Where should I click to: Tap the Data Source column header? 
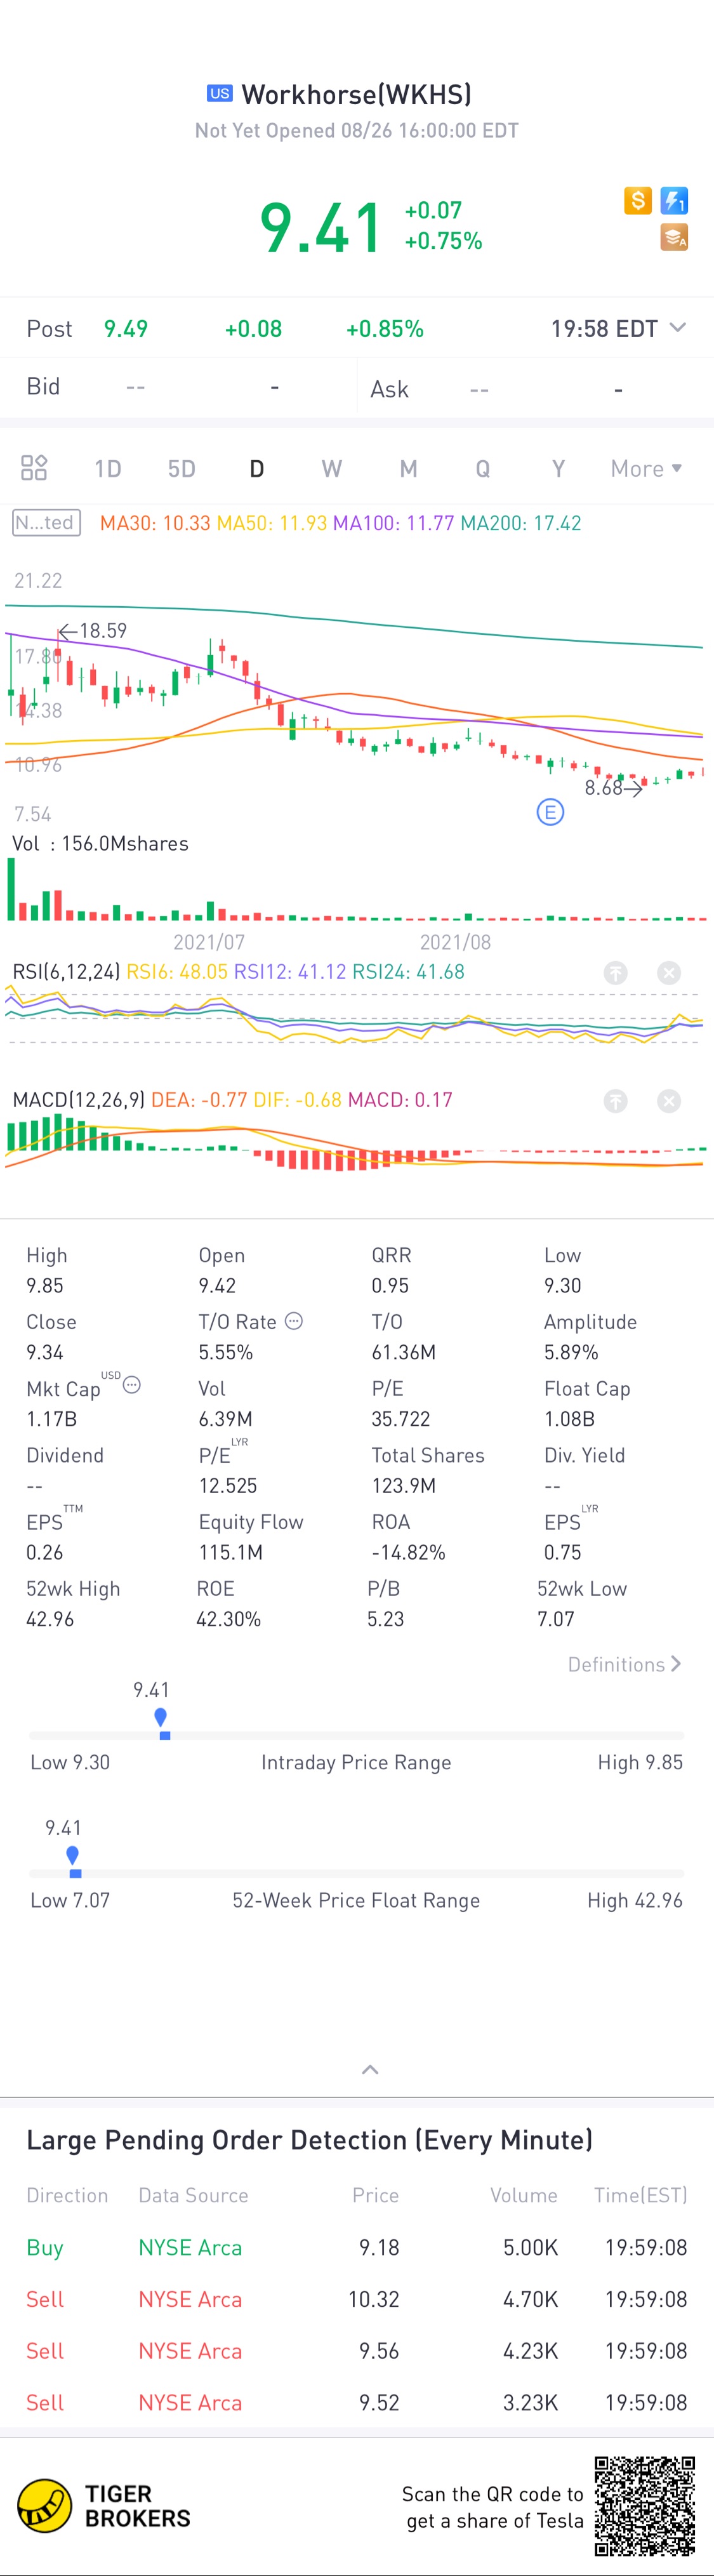tap(193, 2195)
